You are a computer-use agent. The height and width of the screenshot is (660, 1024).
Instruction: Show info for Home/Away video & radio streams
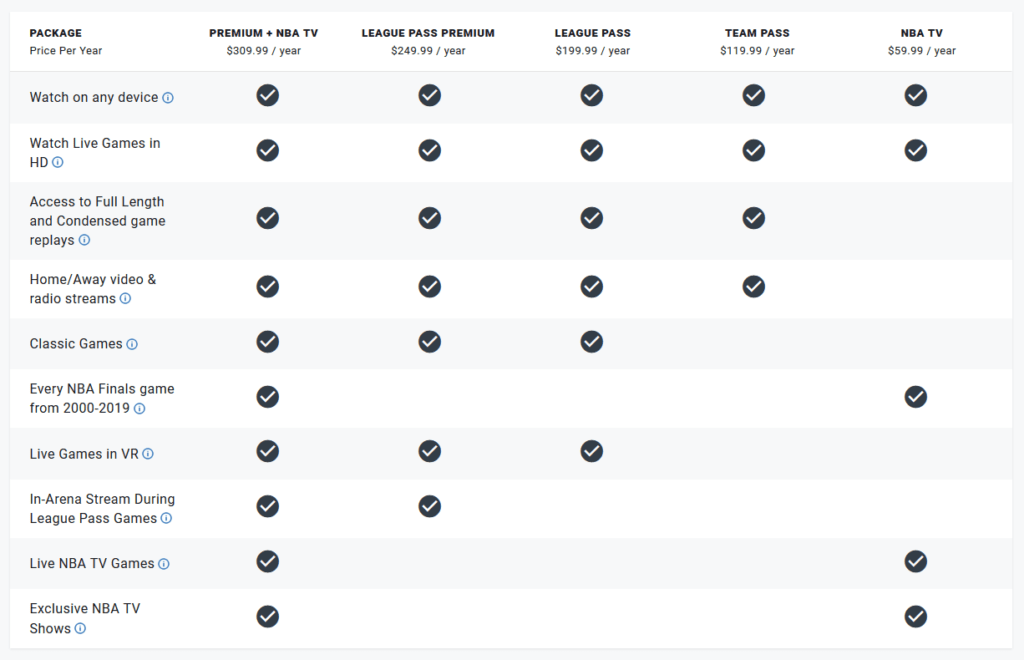click(125, 299)
